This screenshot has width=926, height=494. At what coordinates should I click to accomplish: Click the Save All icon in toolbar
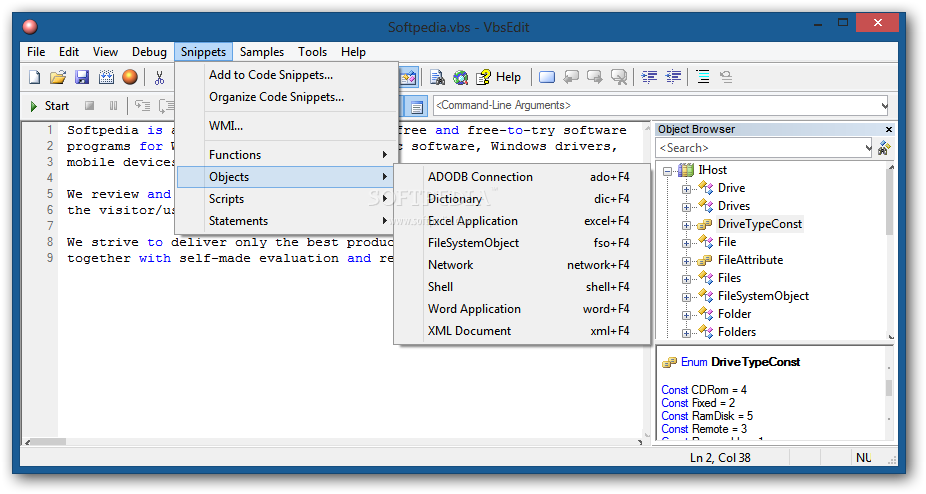106,77
